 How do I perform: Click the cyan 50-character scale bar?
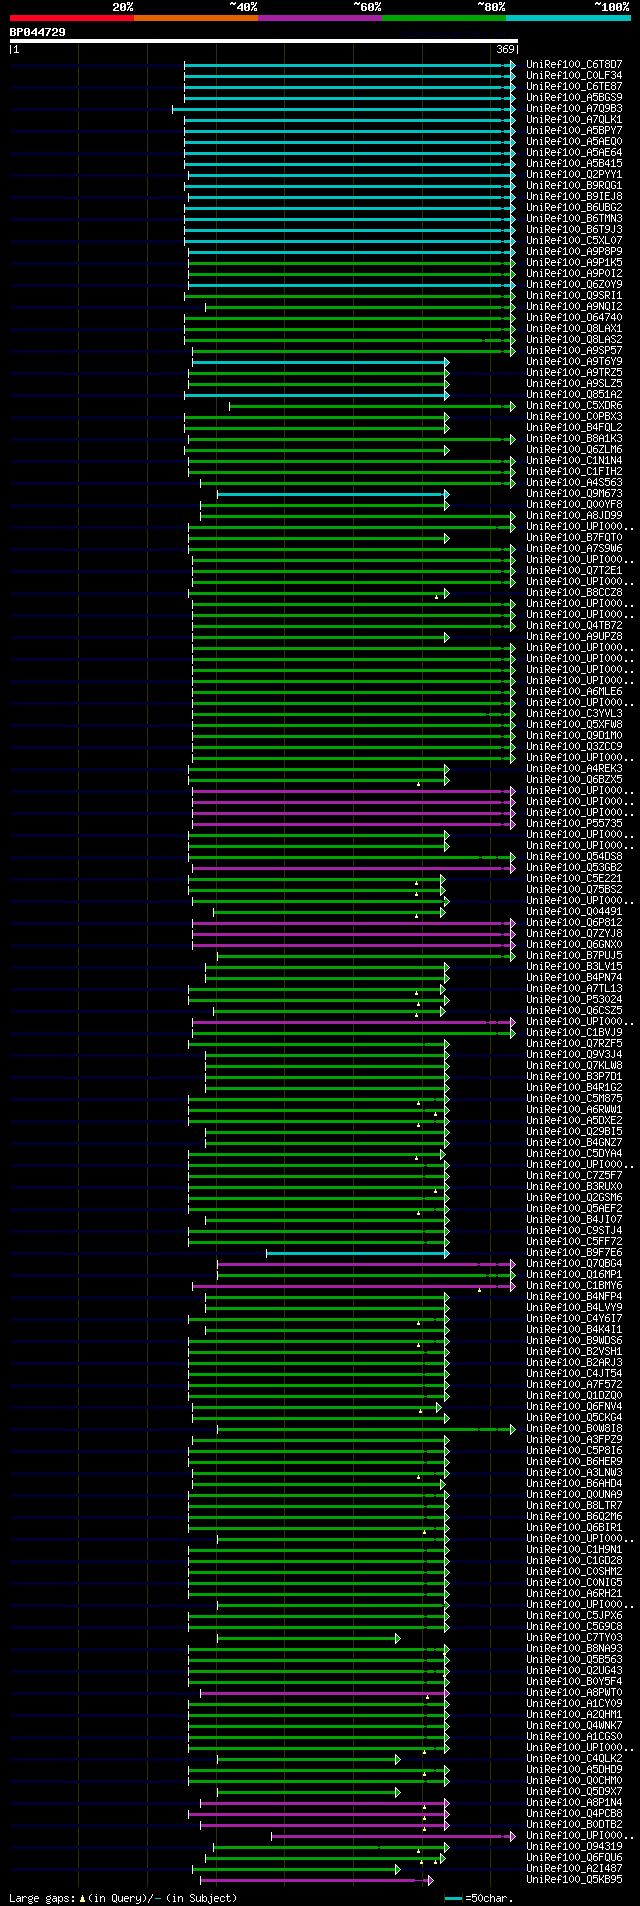(x=454, y=1897)
